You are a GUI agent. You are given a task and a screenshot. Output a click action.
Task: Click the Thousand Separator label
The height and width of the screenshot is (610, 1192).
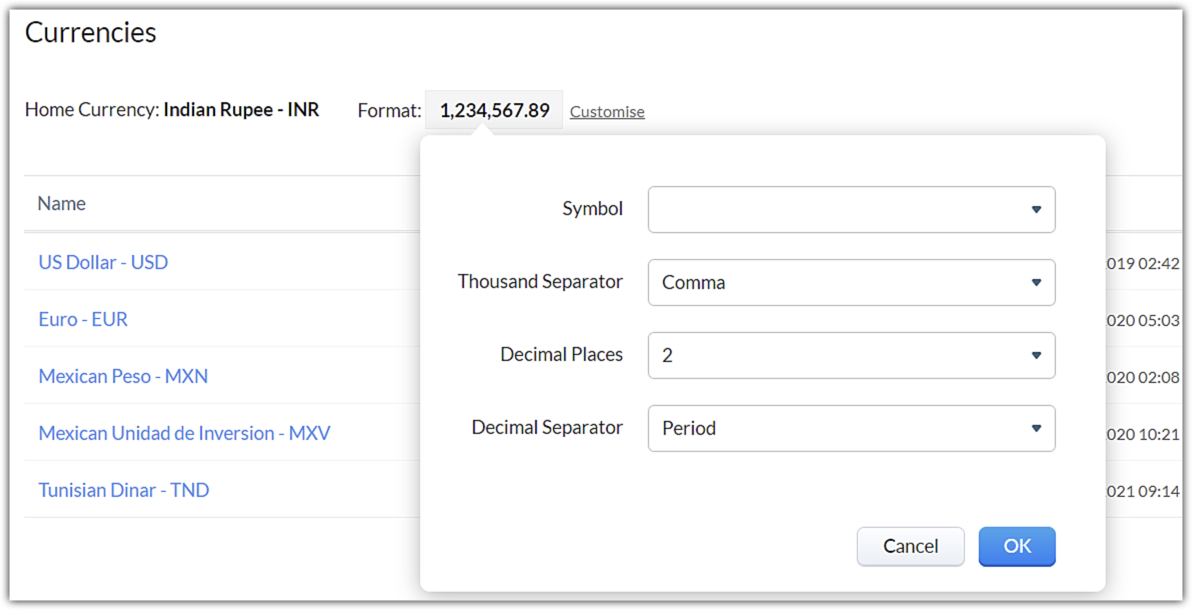tap(540, 281)
